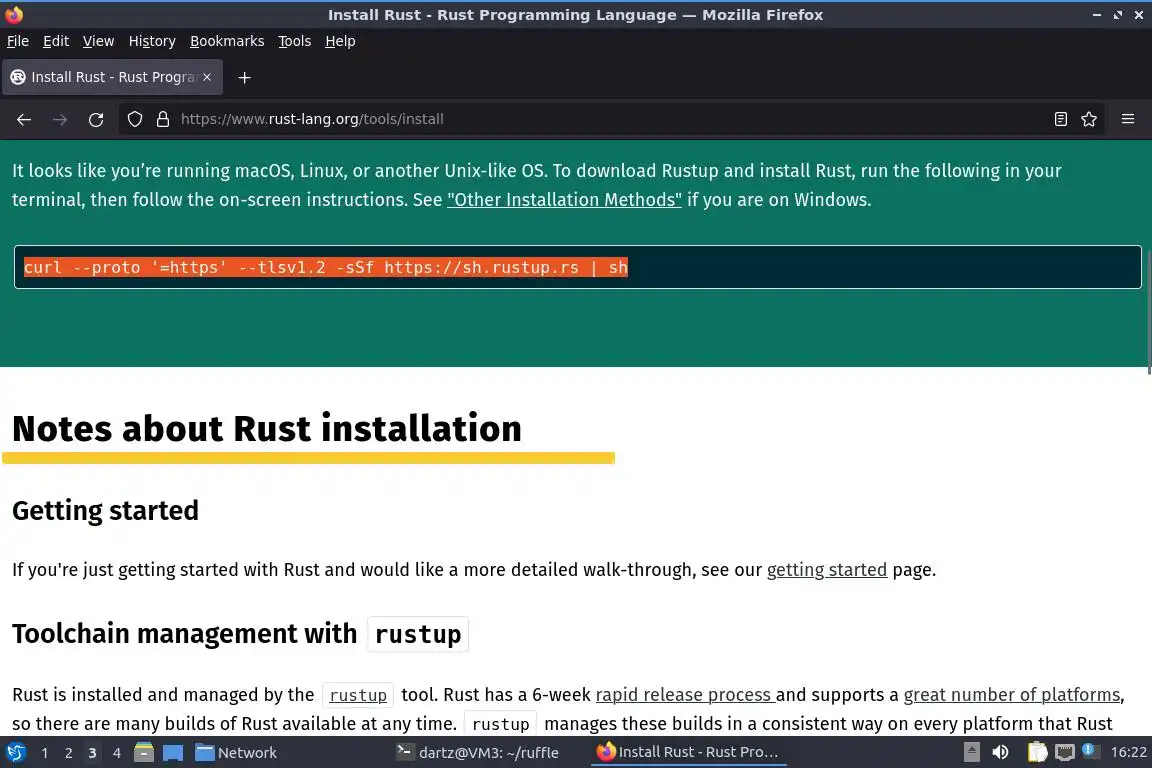Open the Tools menu
The height and width of the screenshot is (768, 1152).
(295, 41)
